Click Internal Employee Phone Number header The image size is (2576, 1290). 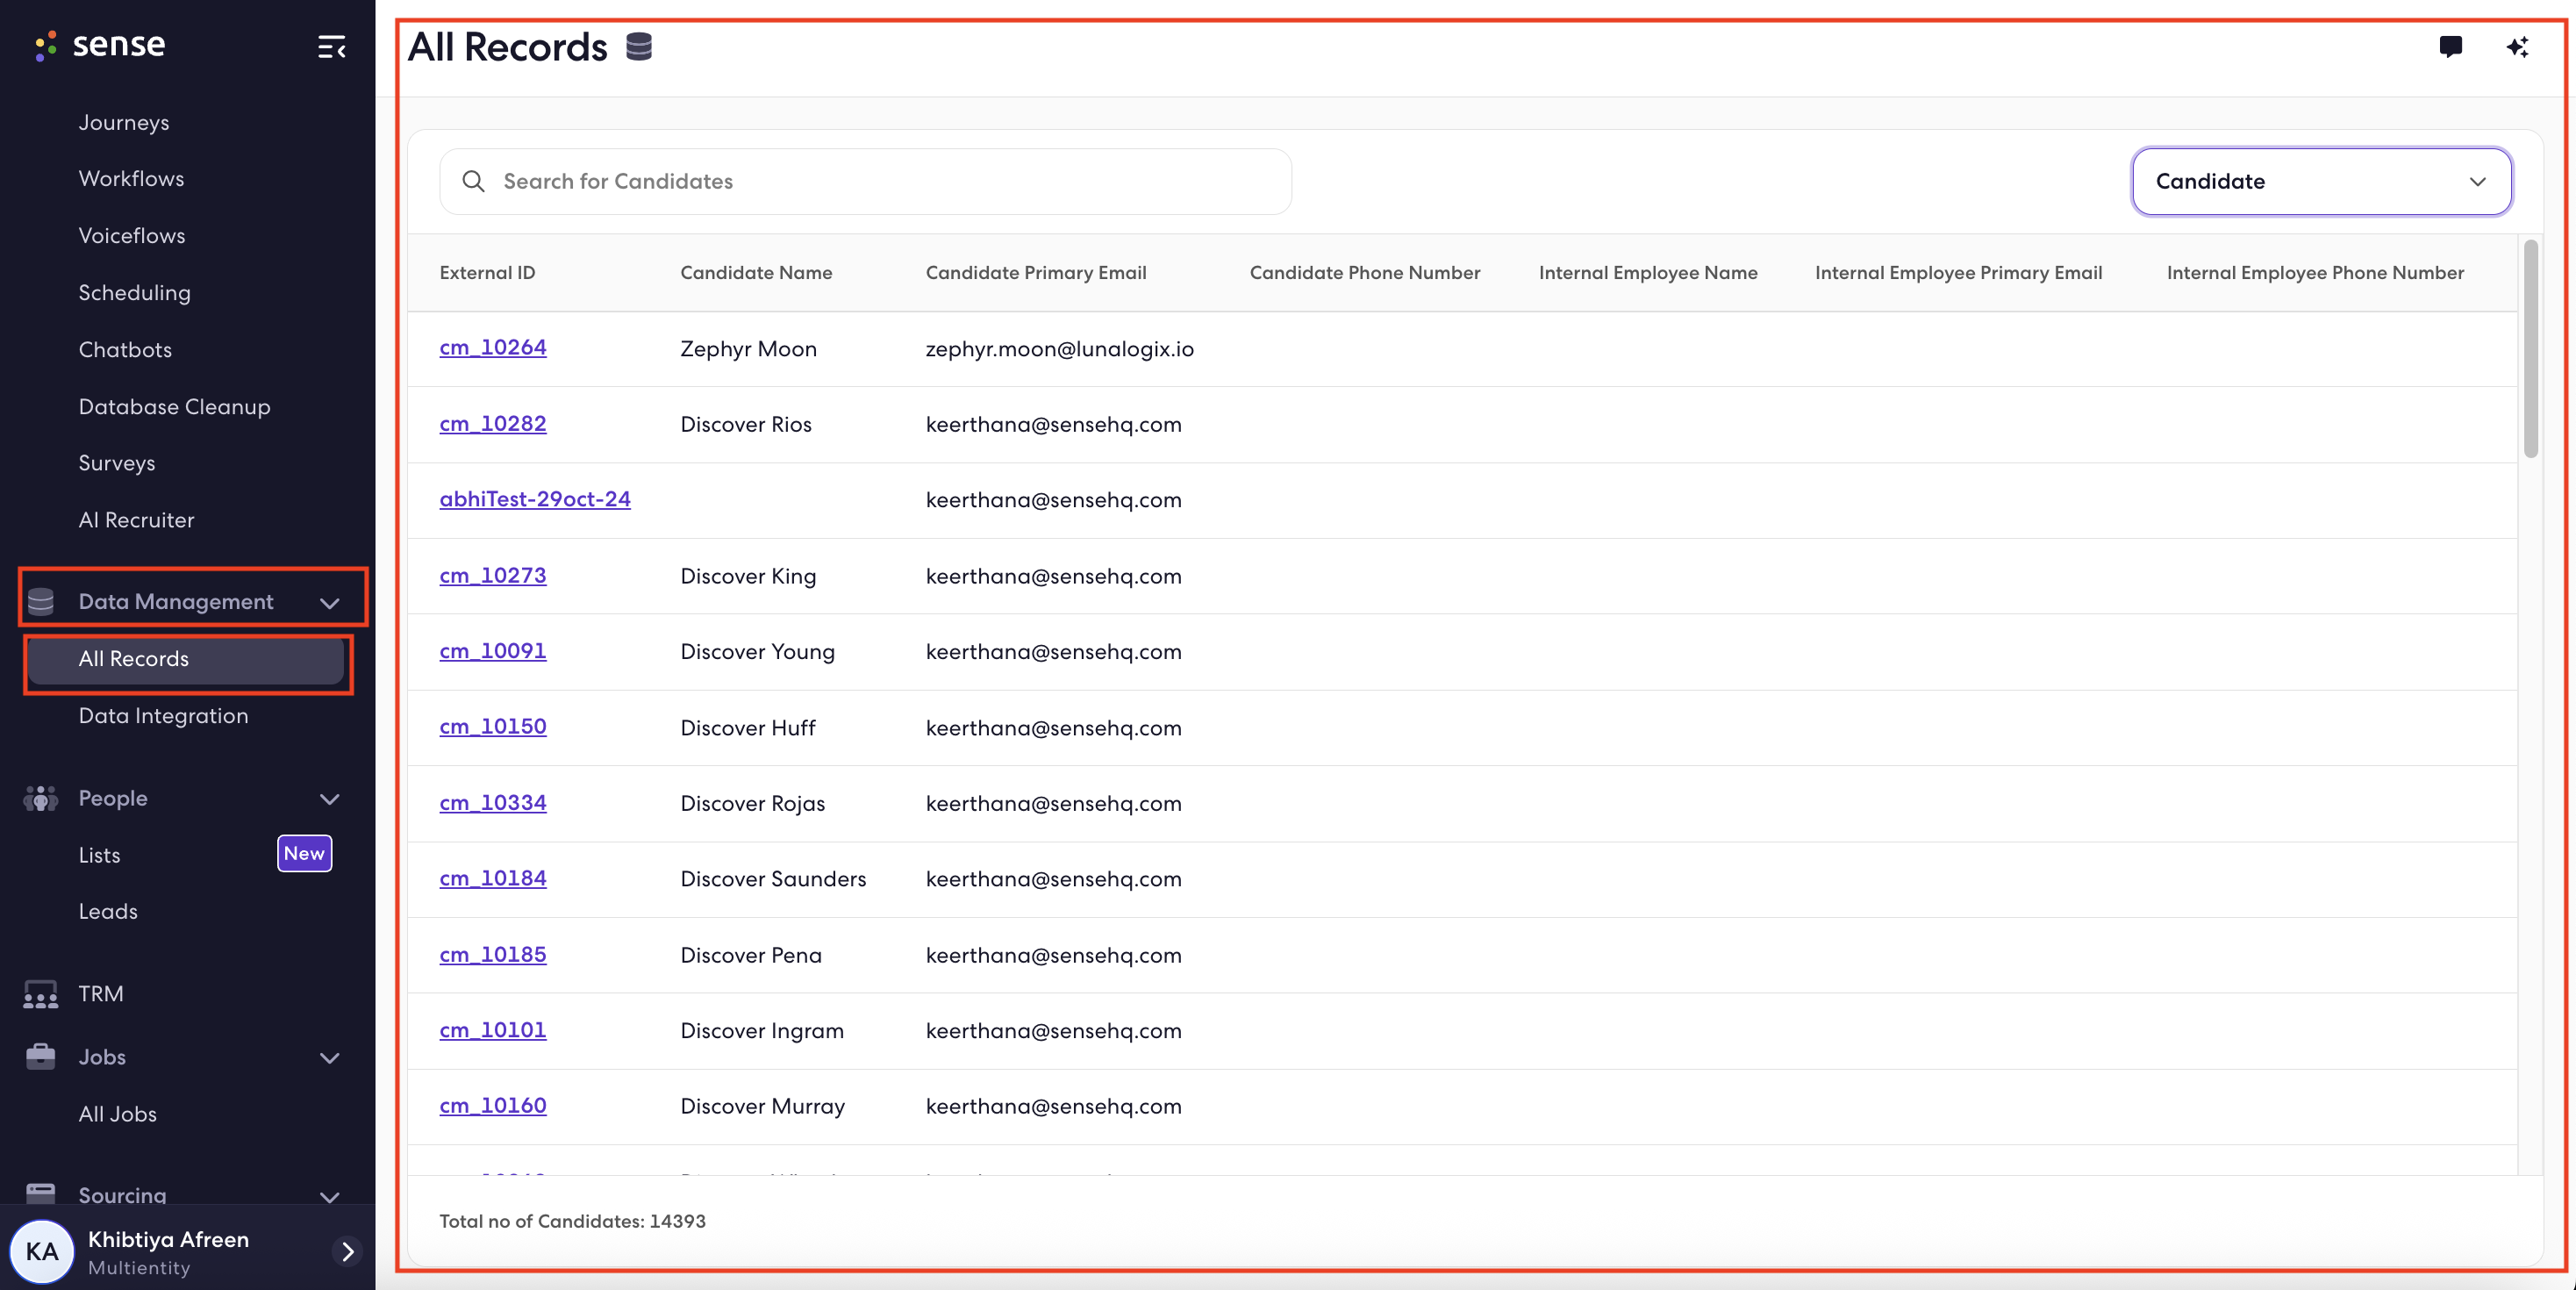[x=2315, y=272]
